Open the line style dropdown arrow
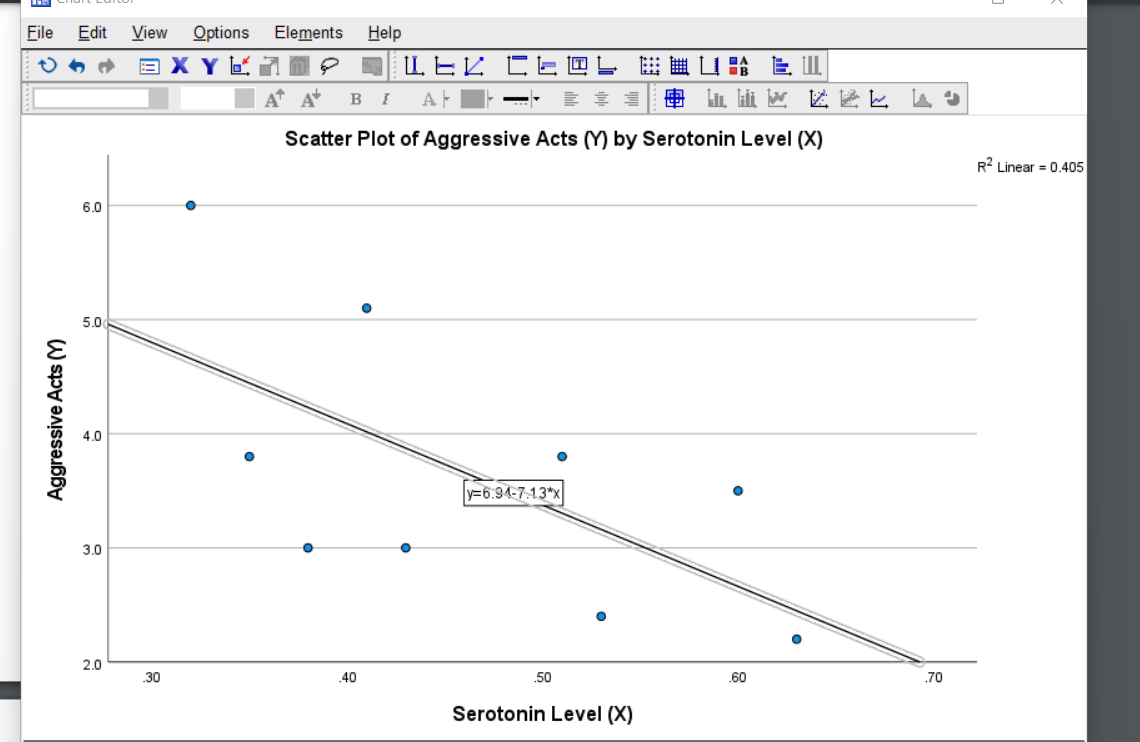Image resolution: width=1140 pixels, height=742 pixels. click(536, 99)
